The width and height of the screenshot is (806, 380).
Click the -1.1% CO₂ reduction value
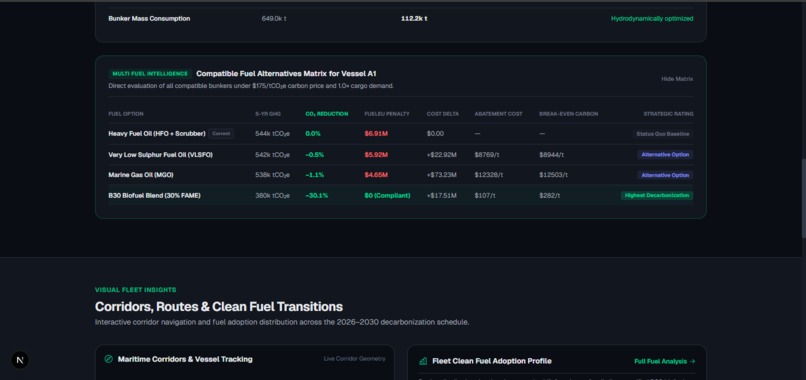coord(315,175)
